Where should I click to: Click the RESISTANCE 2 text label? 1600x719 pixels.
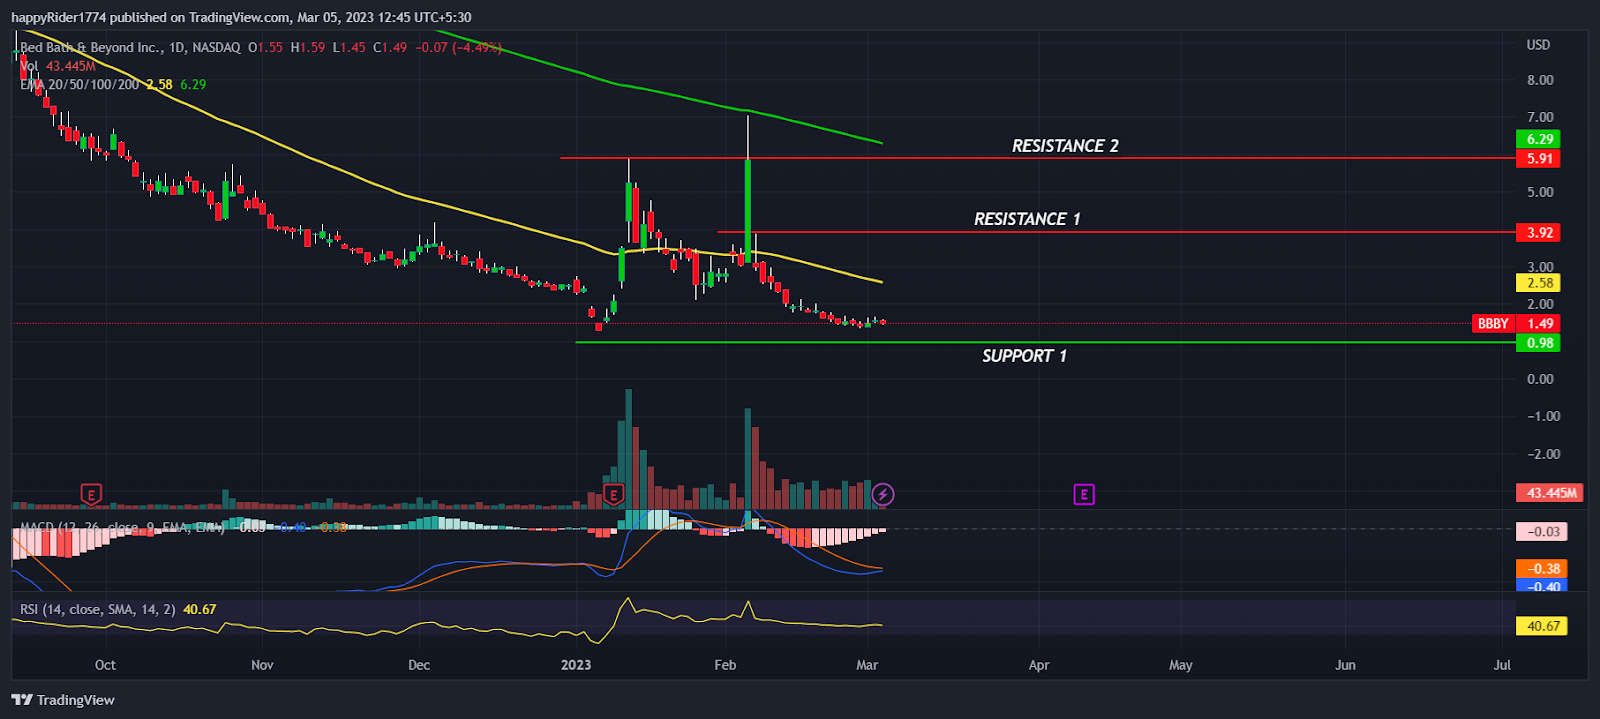click(x=1065, y=146)
